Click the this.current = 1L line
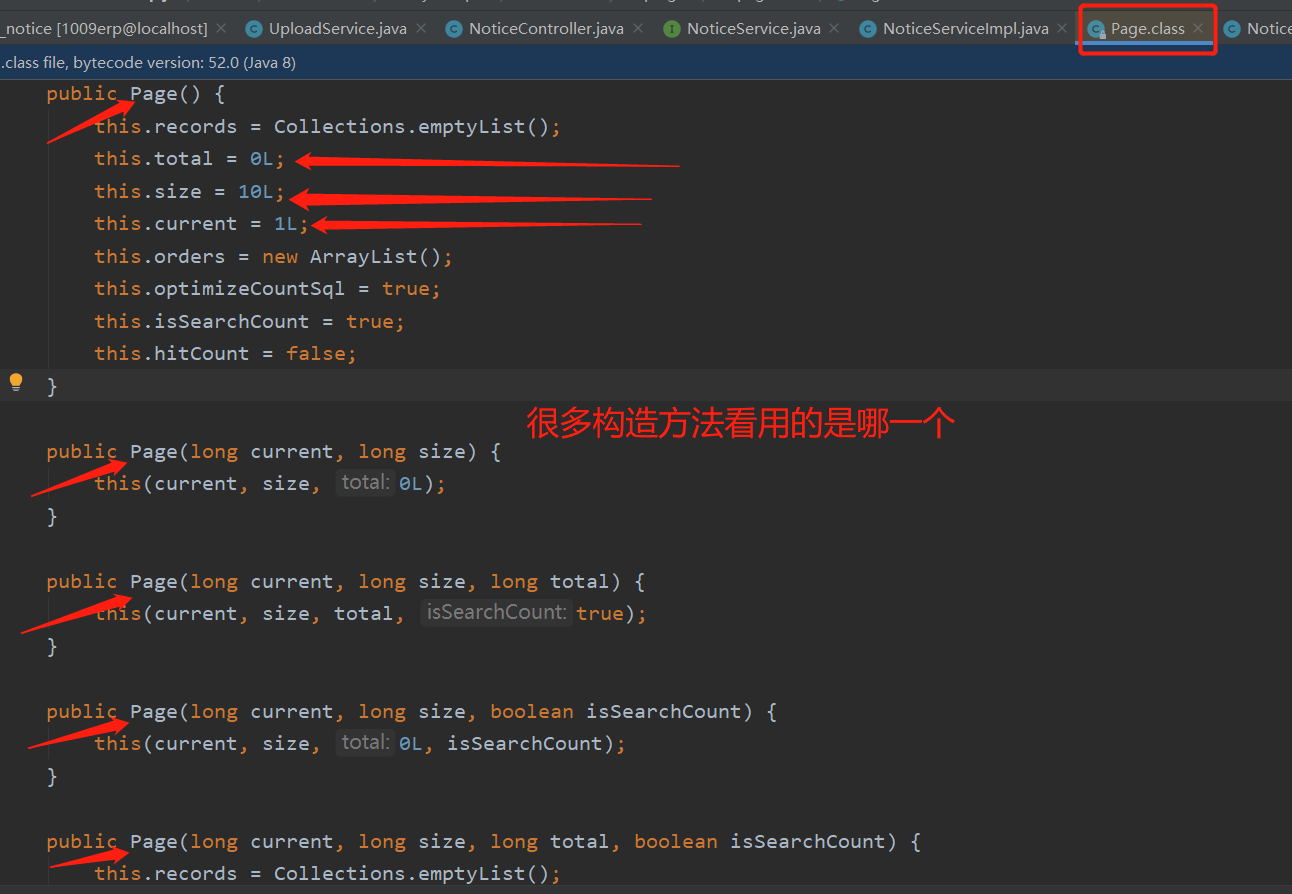 pos(202,224)
